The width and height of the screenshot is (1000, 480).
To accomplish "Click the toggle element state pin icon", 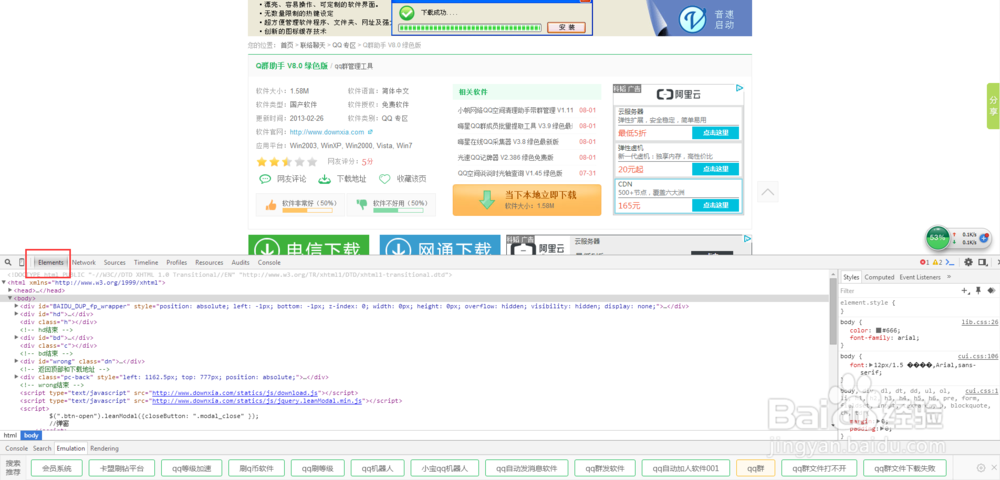I will tap(978, 291).
